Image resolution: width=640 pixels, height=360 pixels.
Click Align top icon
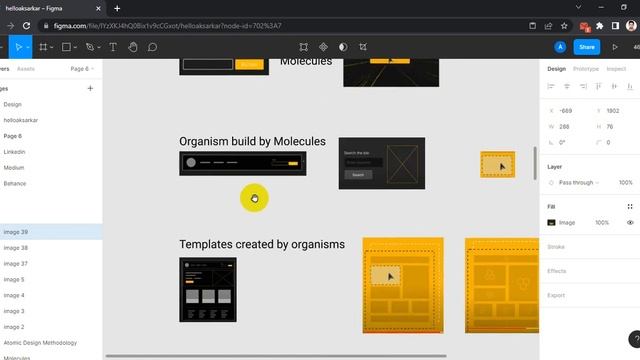[598, 86]
